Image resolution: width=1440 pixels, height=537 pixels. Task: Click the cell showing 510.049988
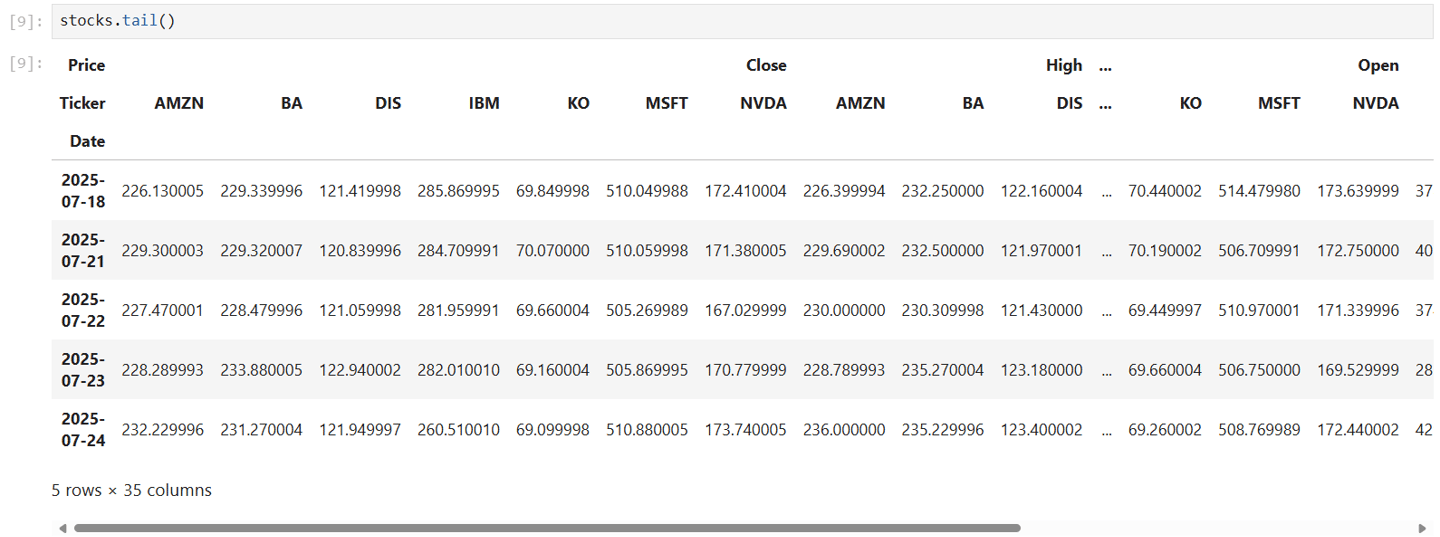pos(647,190)
